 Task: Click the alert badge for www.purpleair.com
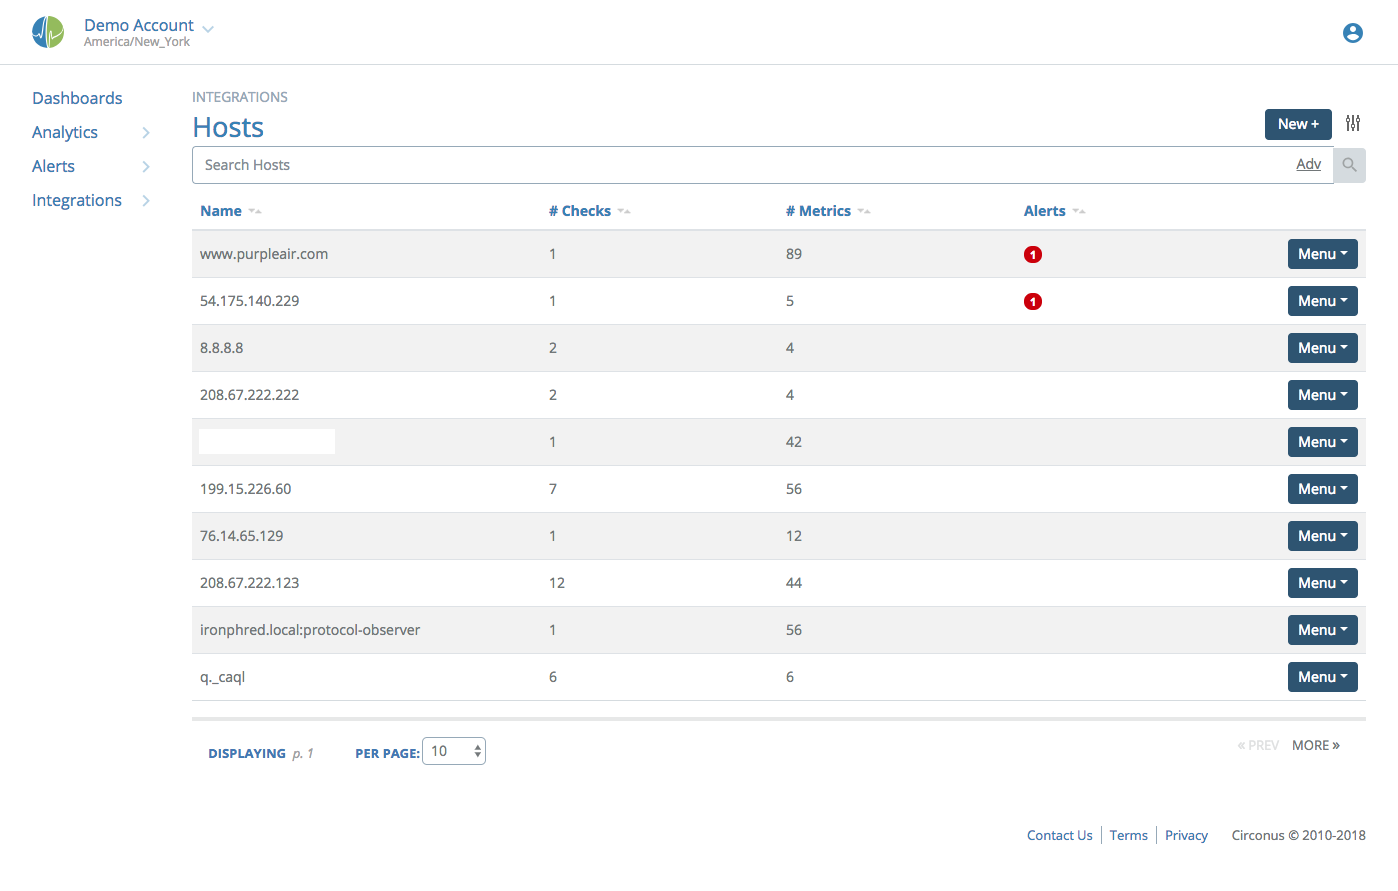(1033, 254)
